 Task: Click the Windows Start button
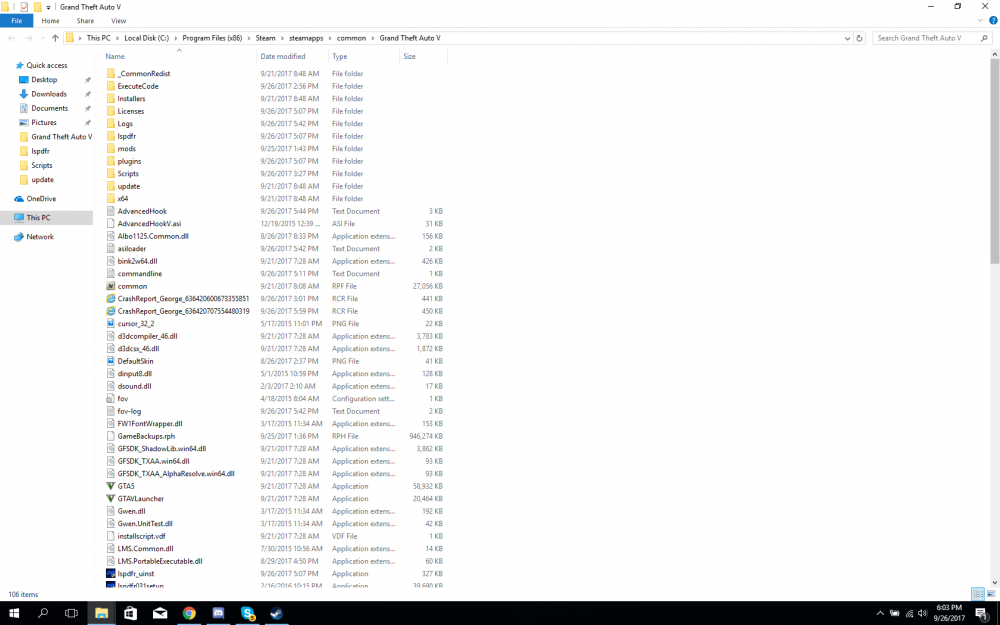(13, 613)
